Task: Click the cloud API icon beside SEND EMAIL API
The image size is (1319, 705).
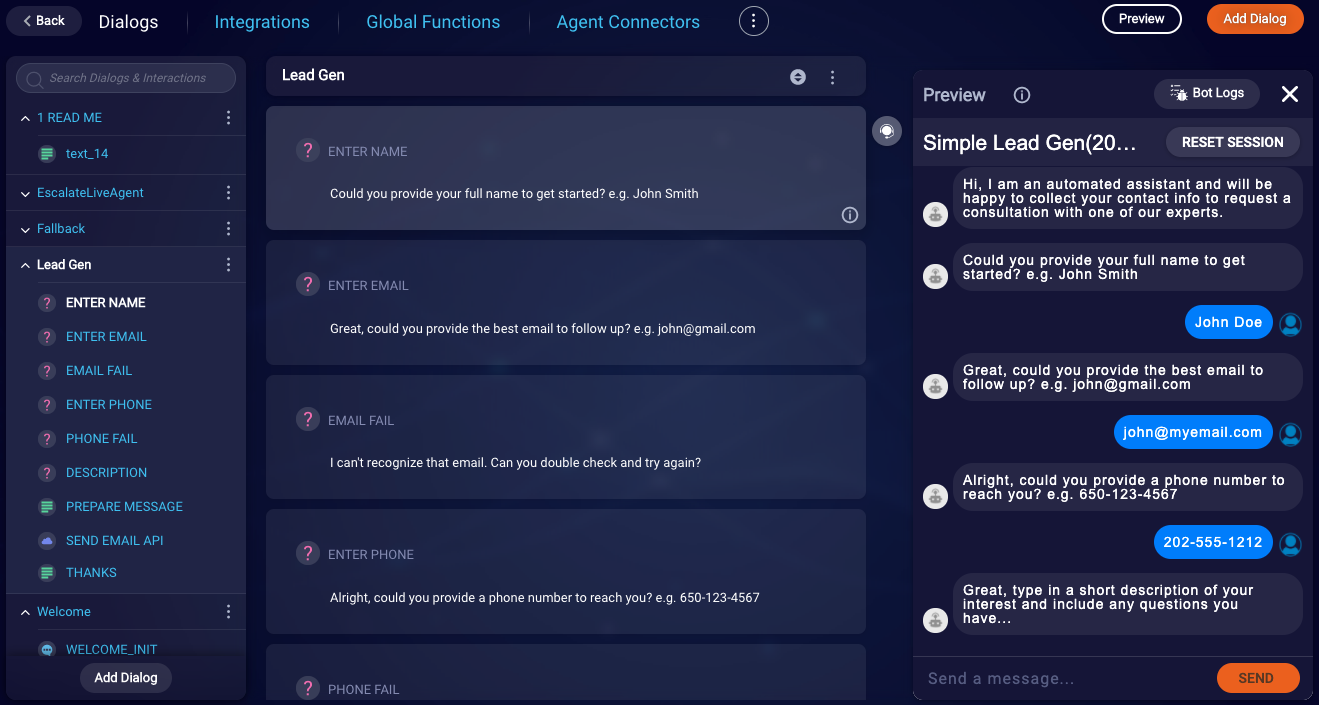Action: 46,540
